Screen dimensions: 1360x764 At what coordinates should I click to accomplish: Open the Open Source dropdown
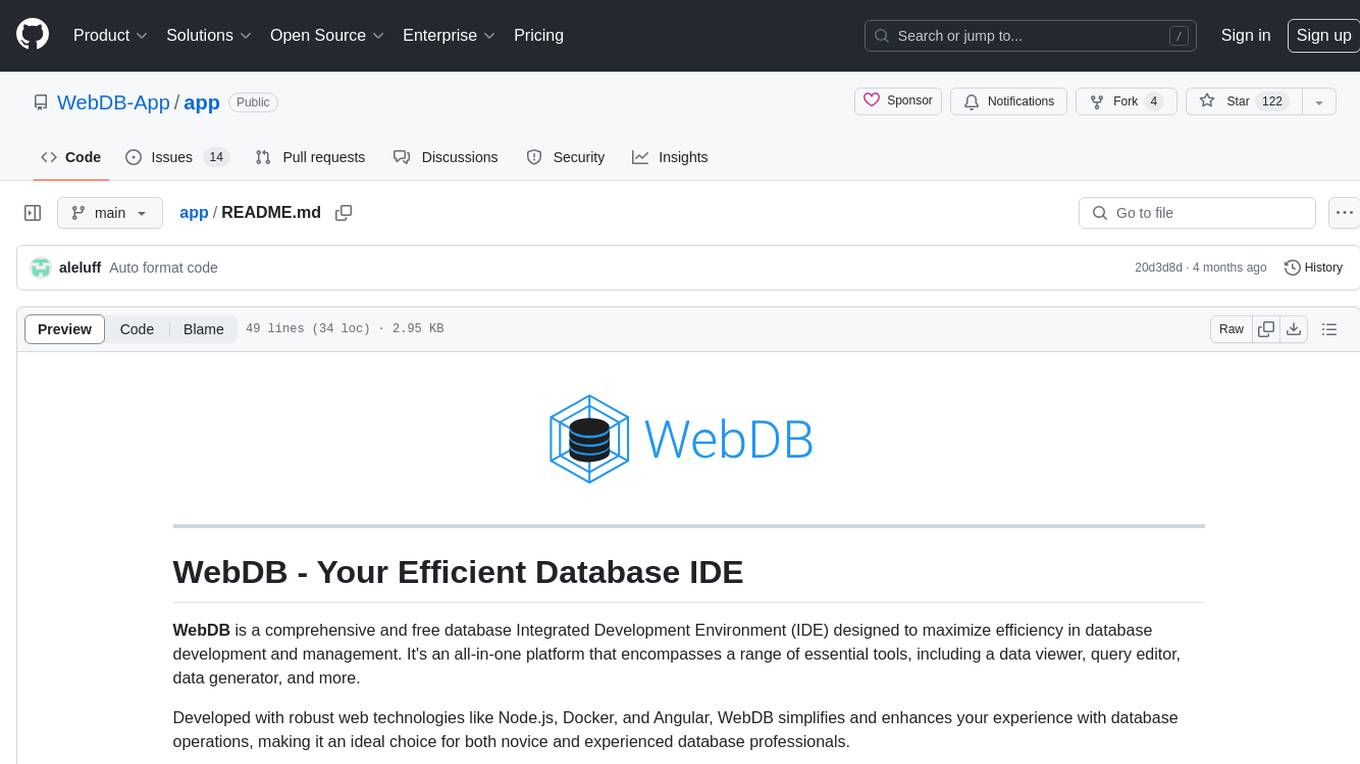click(x=327, y=35)
